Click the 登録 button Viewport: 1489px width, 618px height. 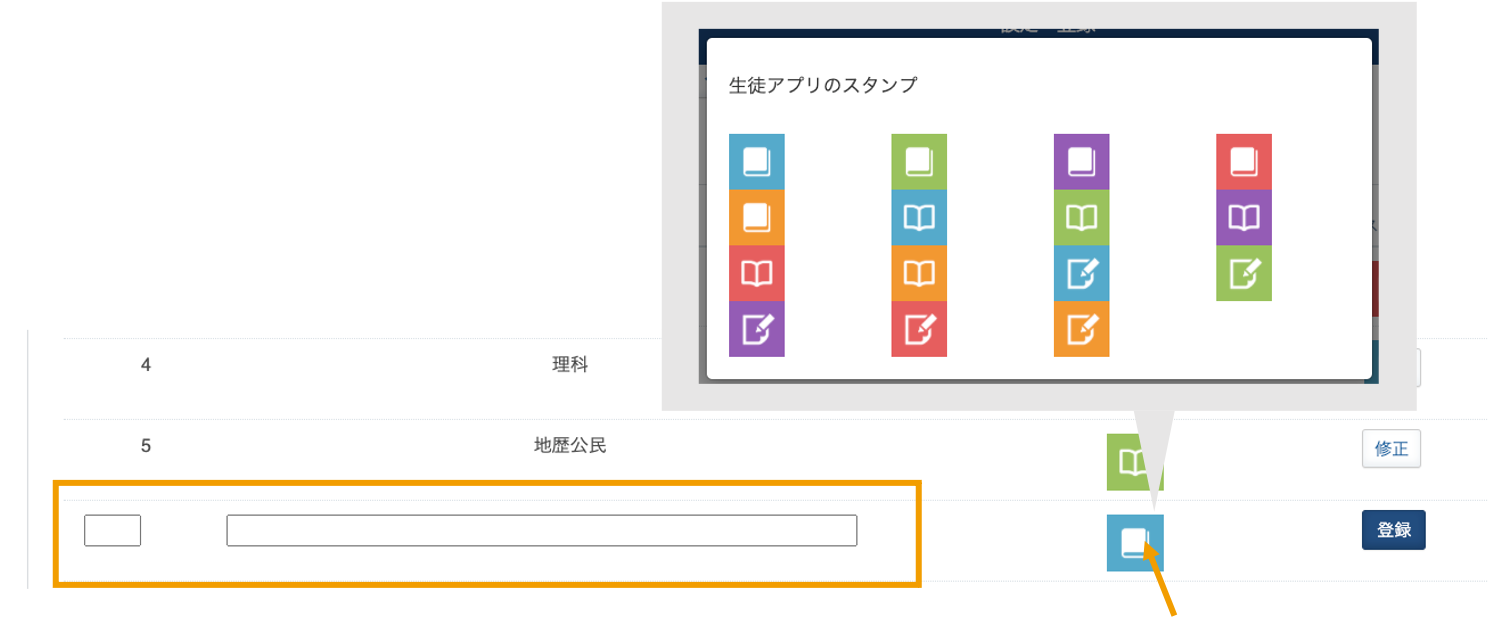click(x=1393, y=530)
